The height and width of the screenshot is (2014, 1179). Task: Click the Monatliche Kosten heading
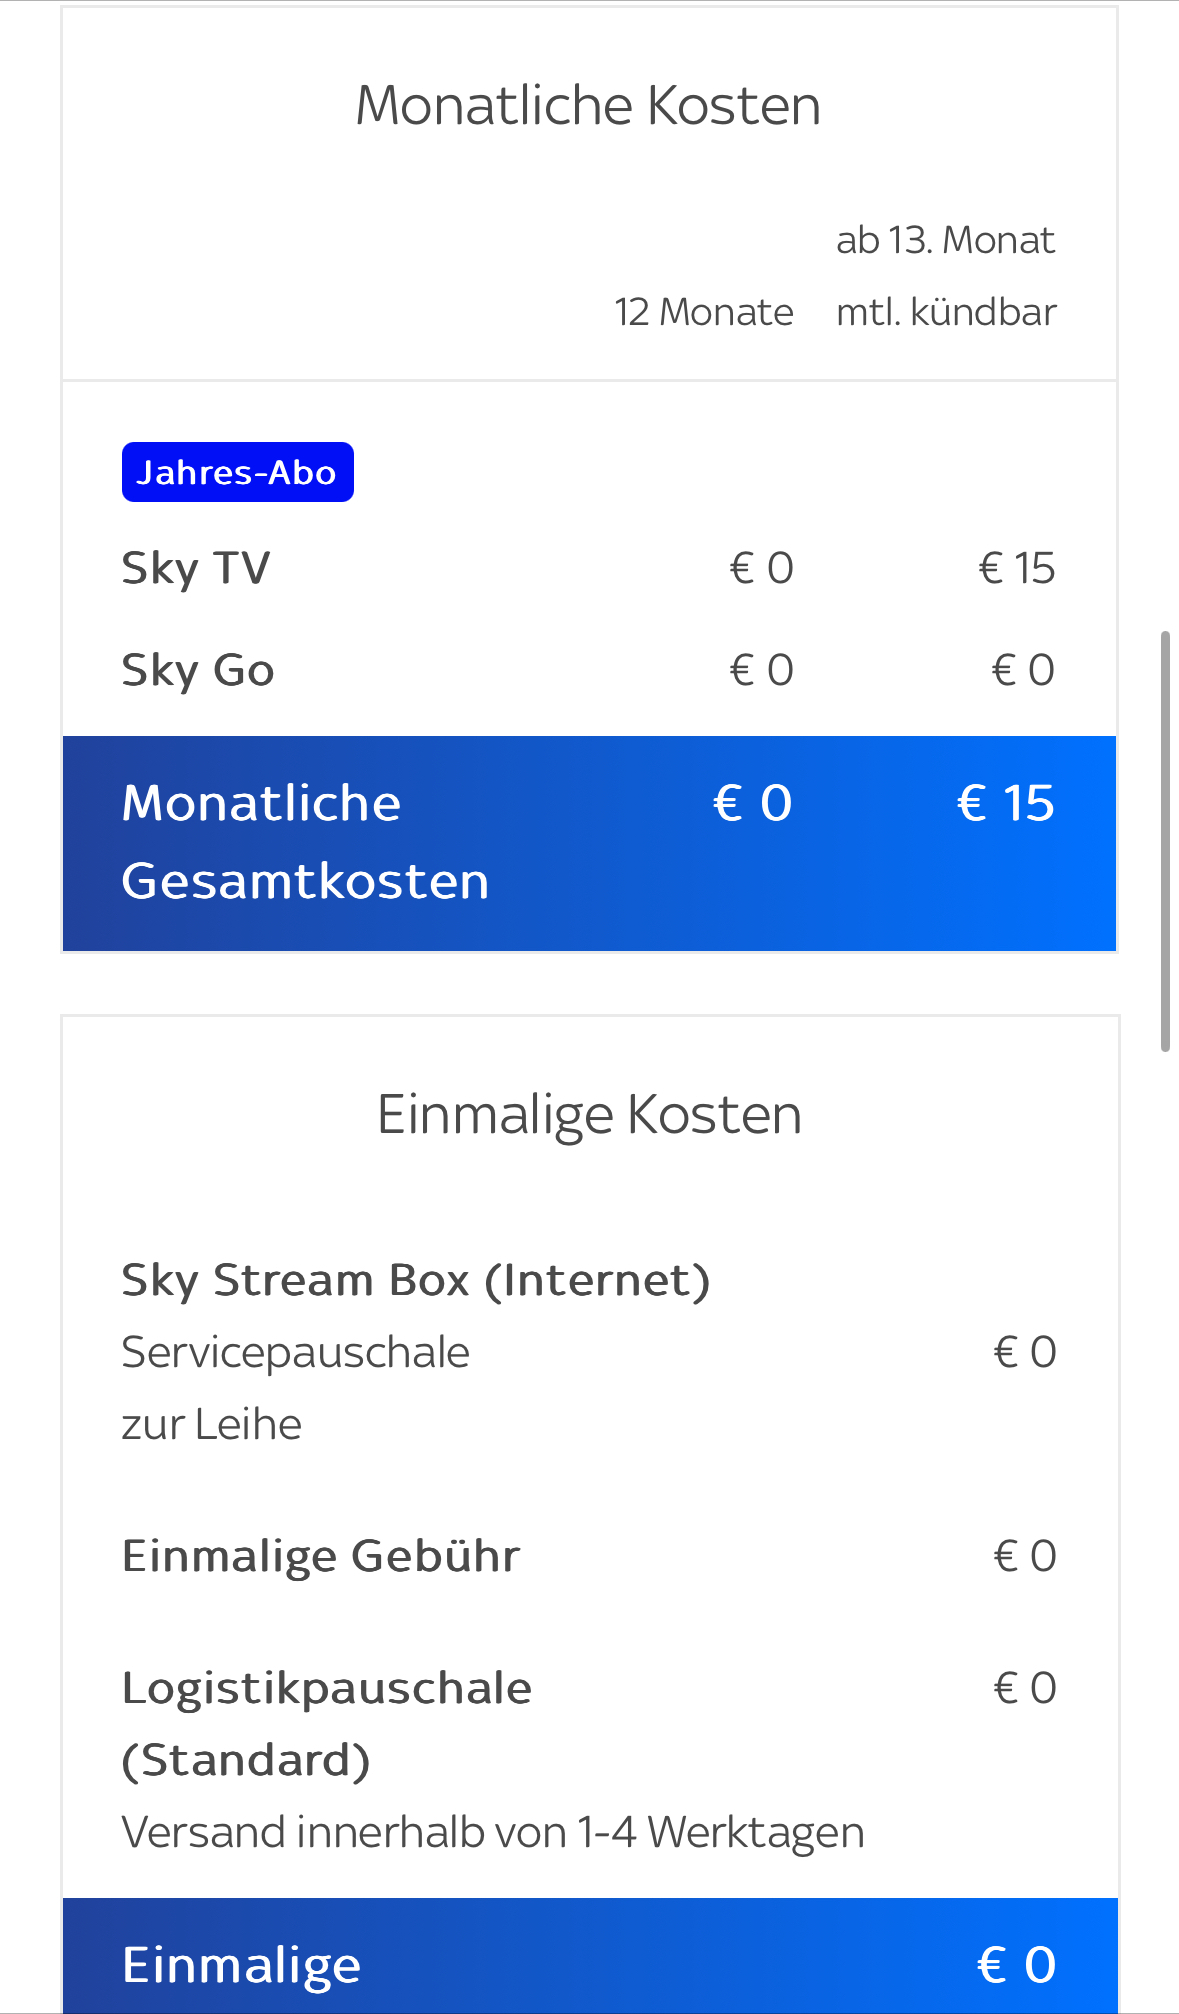point(588,105)
